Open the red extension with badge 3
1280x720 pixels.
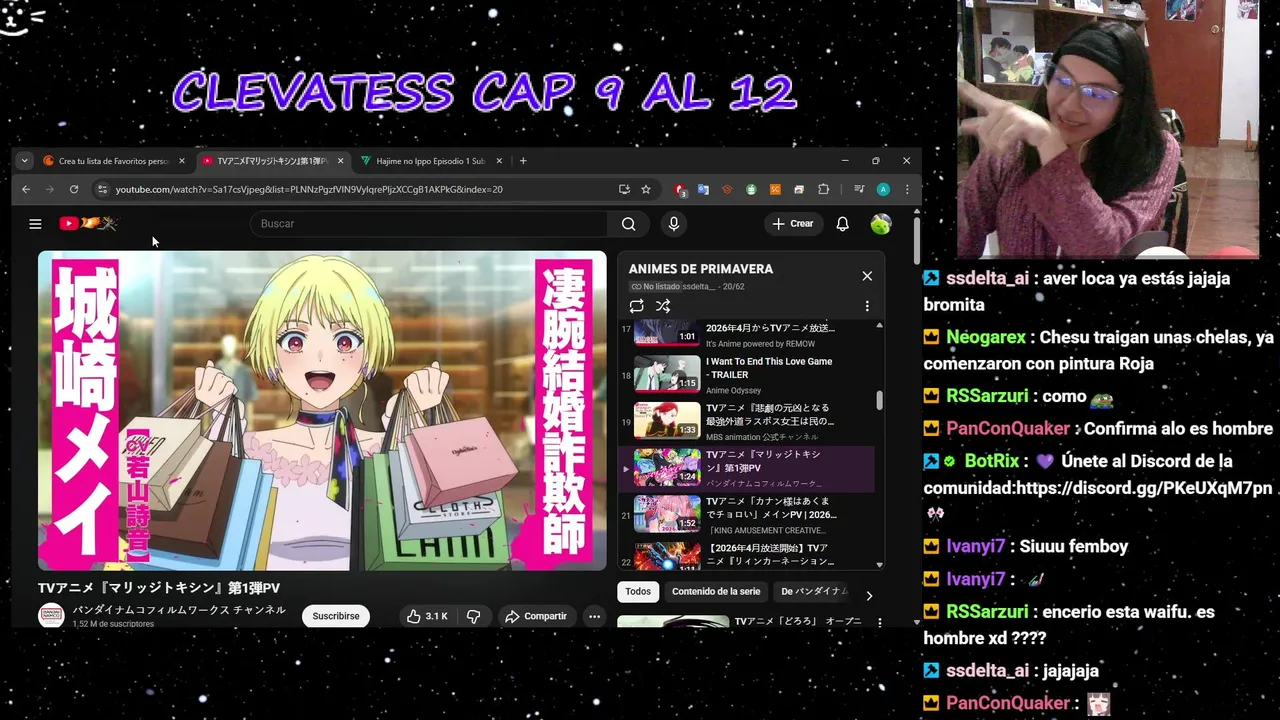point(681,189)
